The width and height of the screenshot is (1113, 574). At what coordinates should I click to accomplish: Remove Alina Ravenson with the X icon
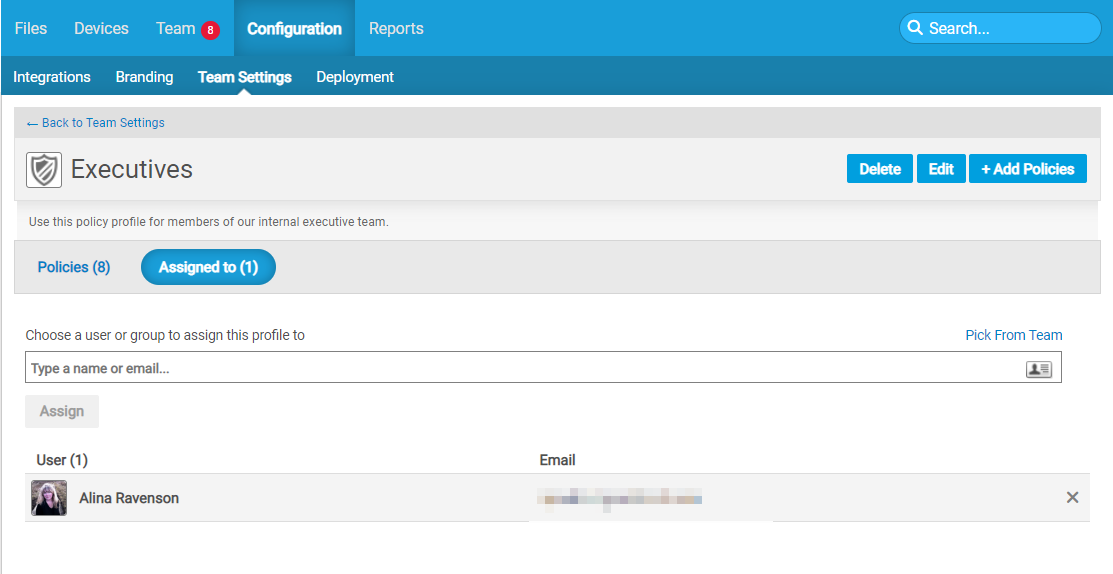click(x=1072, y=497)
